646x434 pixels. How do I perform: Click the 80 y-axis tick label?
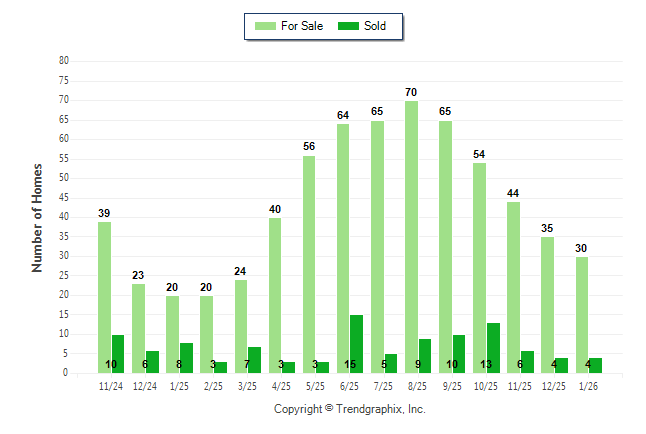[x=64, y=61]
